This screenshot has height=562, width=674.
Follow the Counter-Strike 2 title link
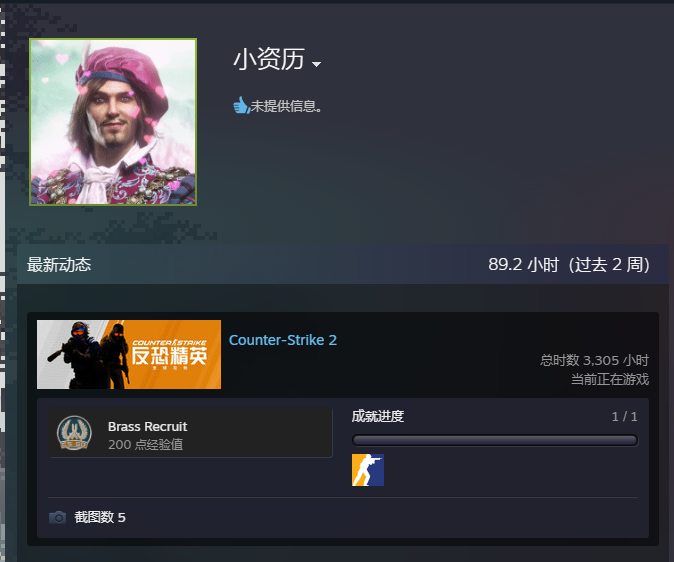(283, 340)
